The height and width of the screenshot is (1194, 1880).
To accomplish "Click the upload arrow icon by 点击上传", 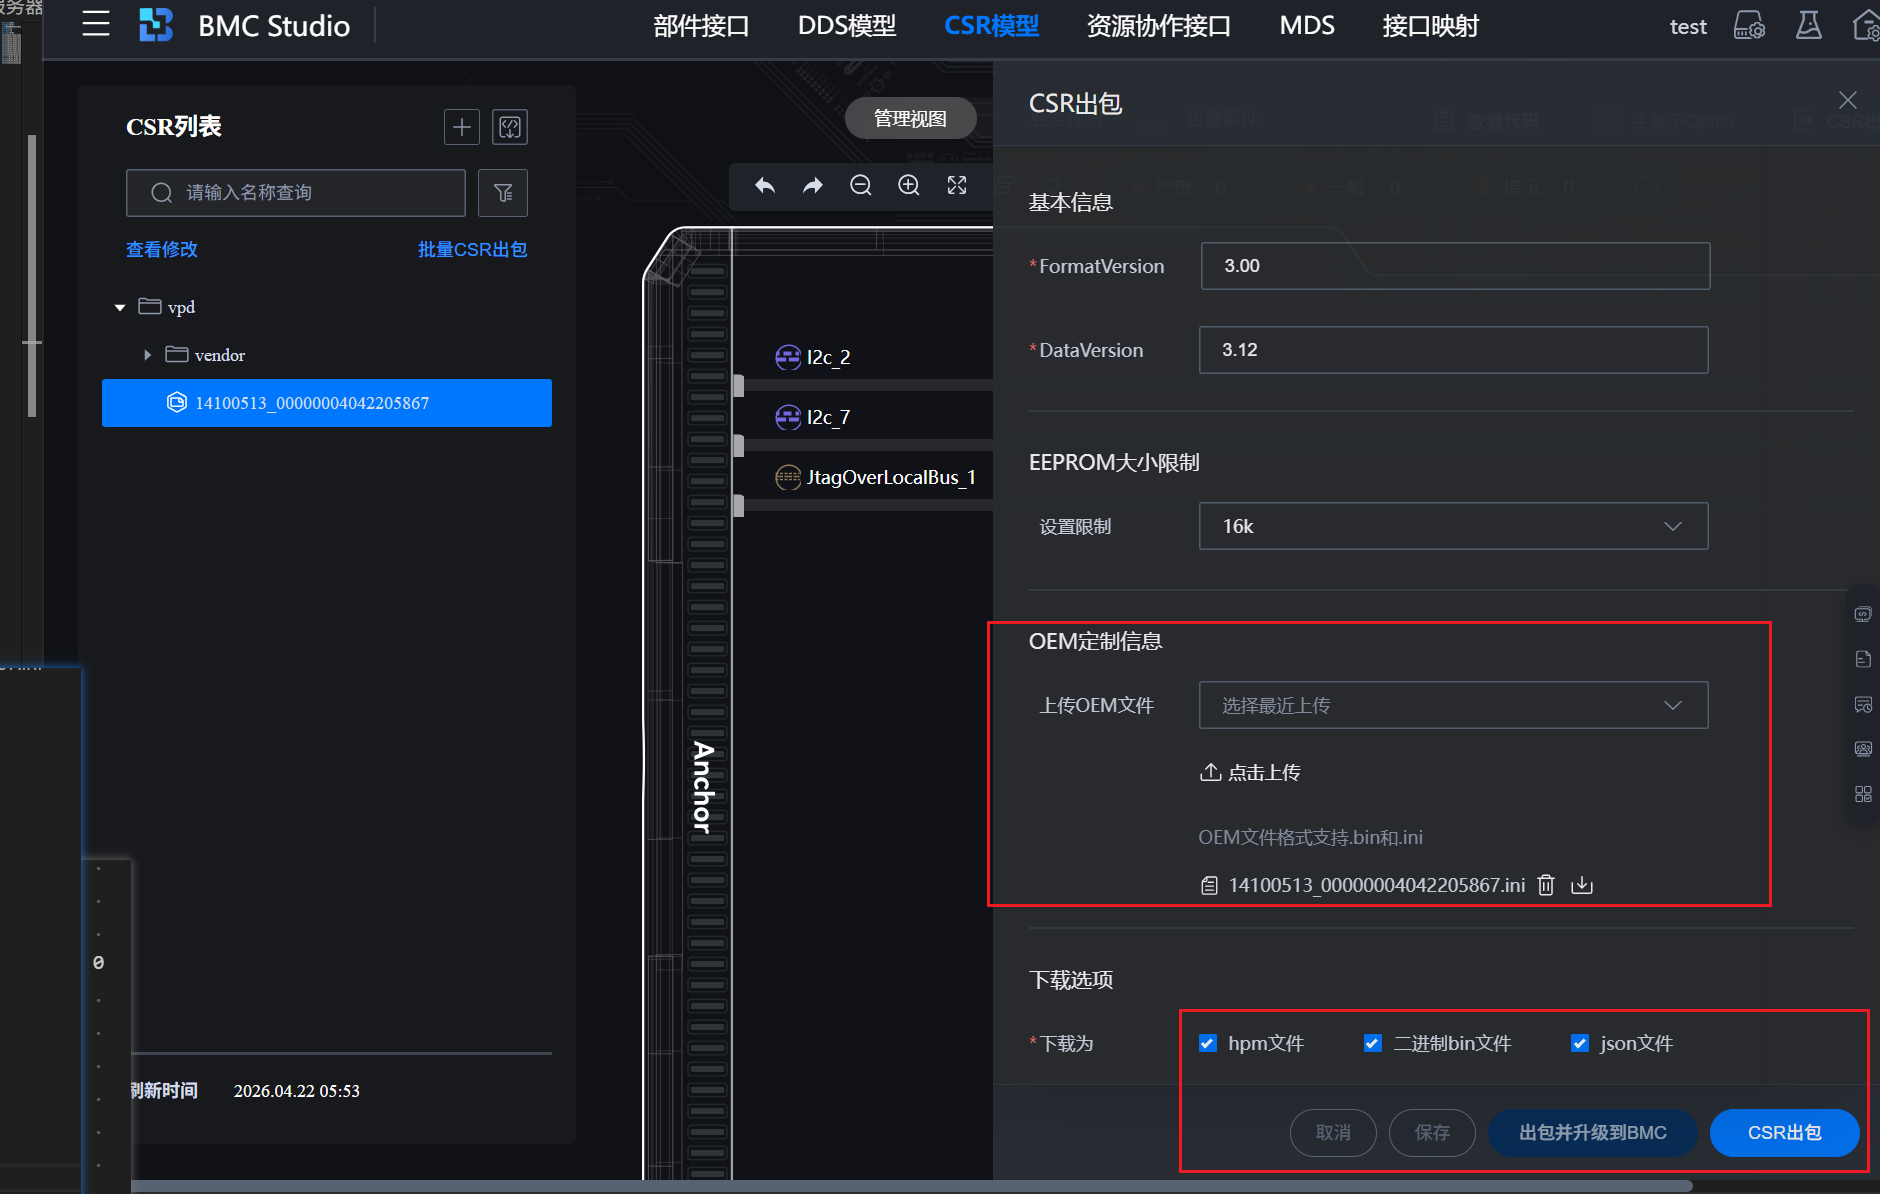I will click(1210, 772).
